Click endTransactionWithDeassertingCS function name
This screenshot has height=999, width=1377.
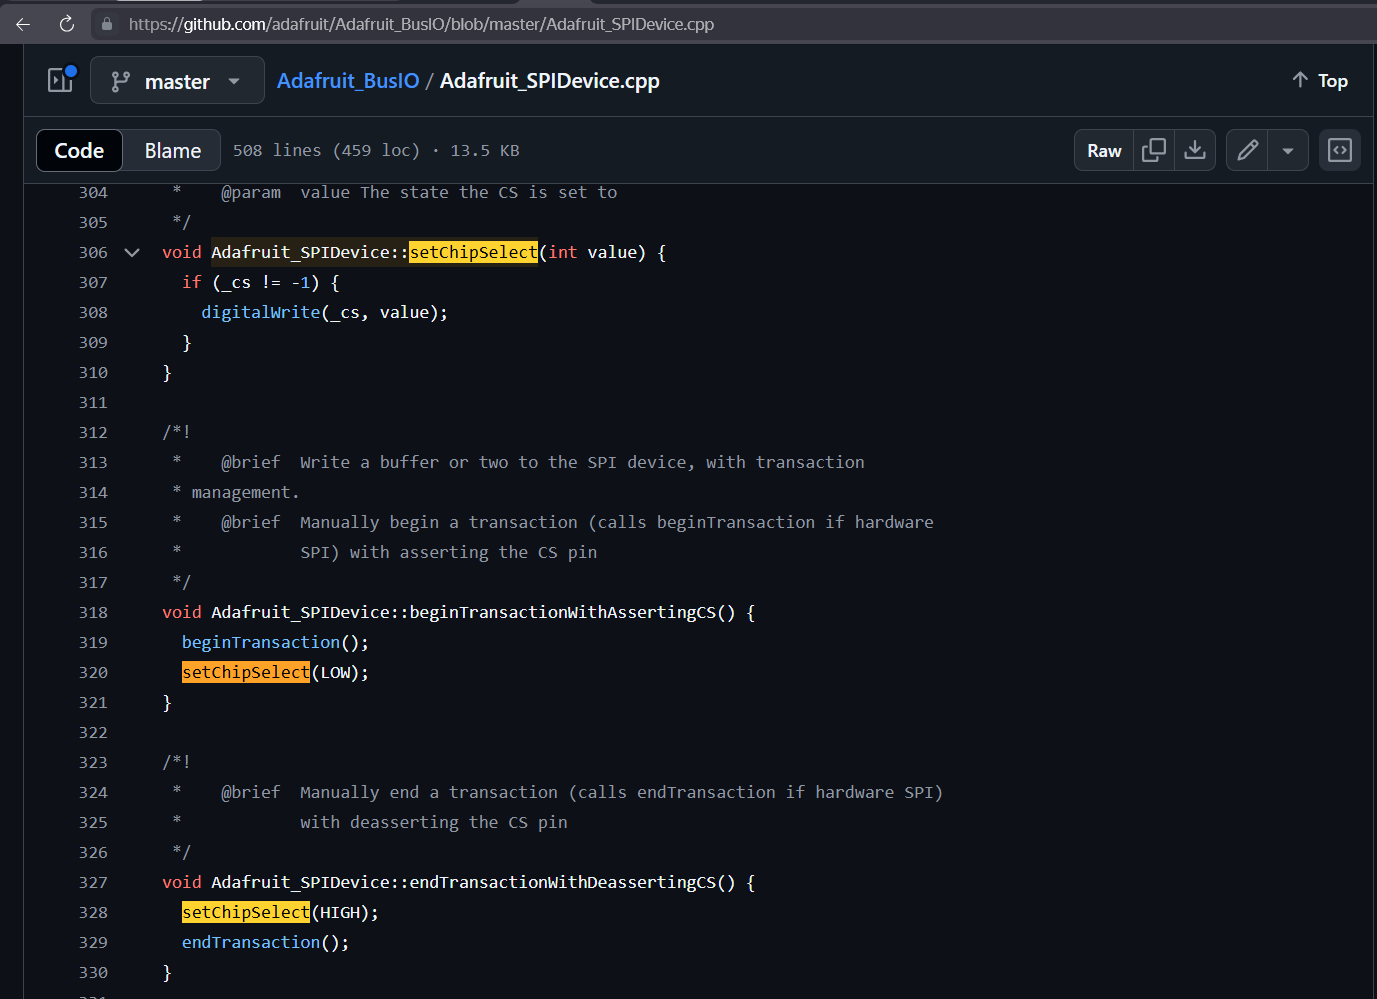563,882
